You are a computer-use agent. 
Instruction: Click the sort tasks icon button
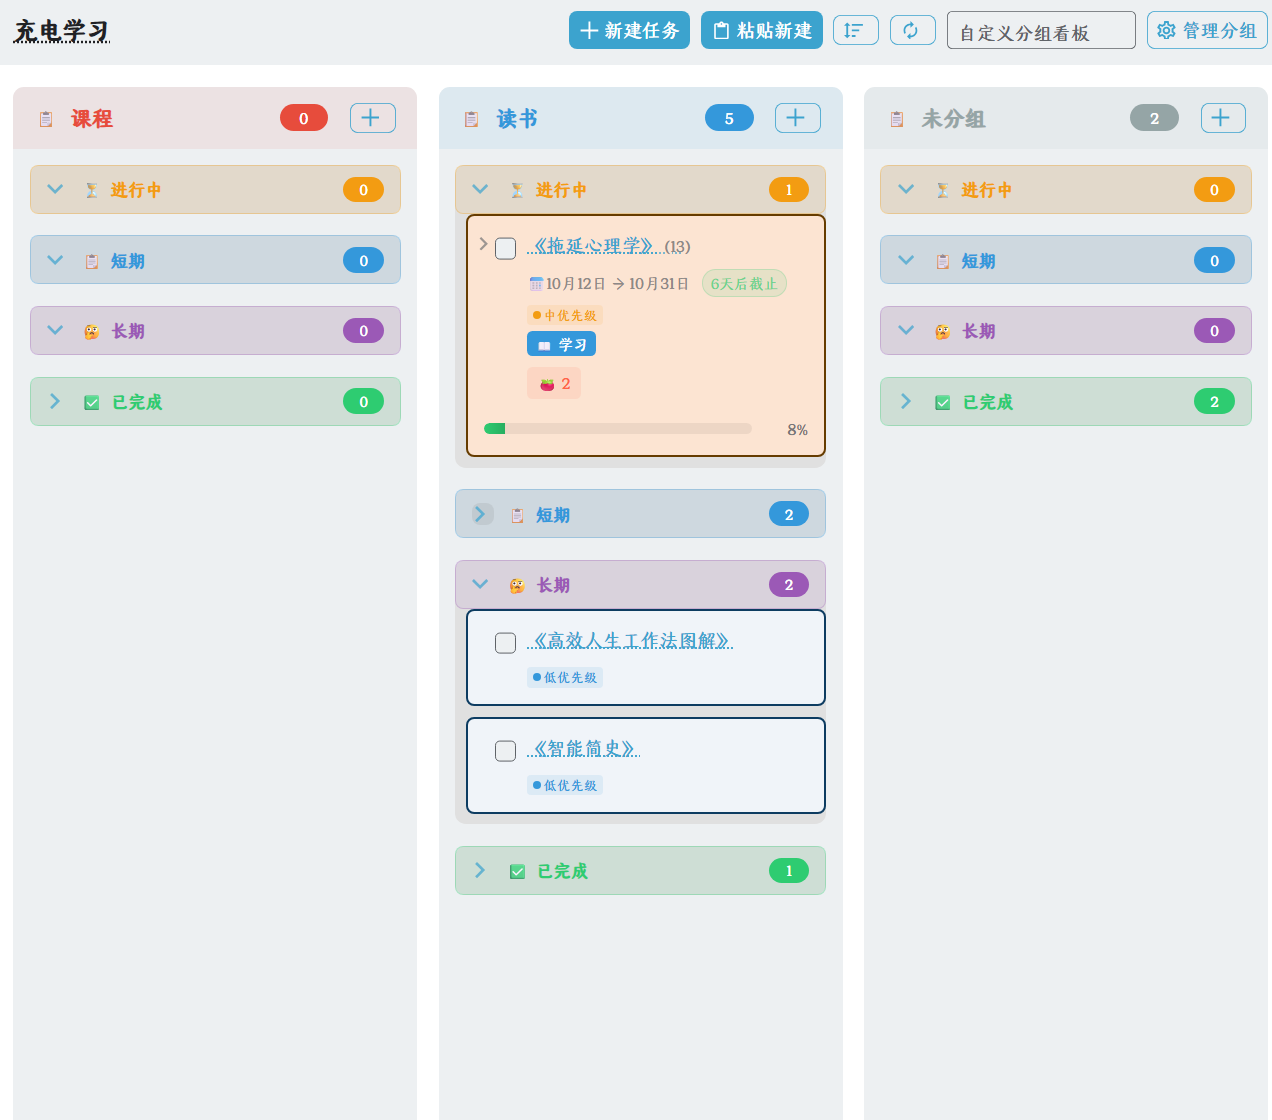pyautogui.click(x=855, y=31)
